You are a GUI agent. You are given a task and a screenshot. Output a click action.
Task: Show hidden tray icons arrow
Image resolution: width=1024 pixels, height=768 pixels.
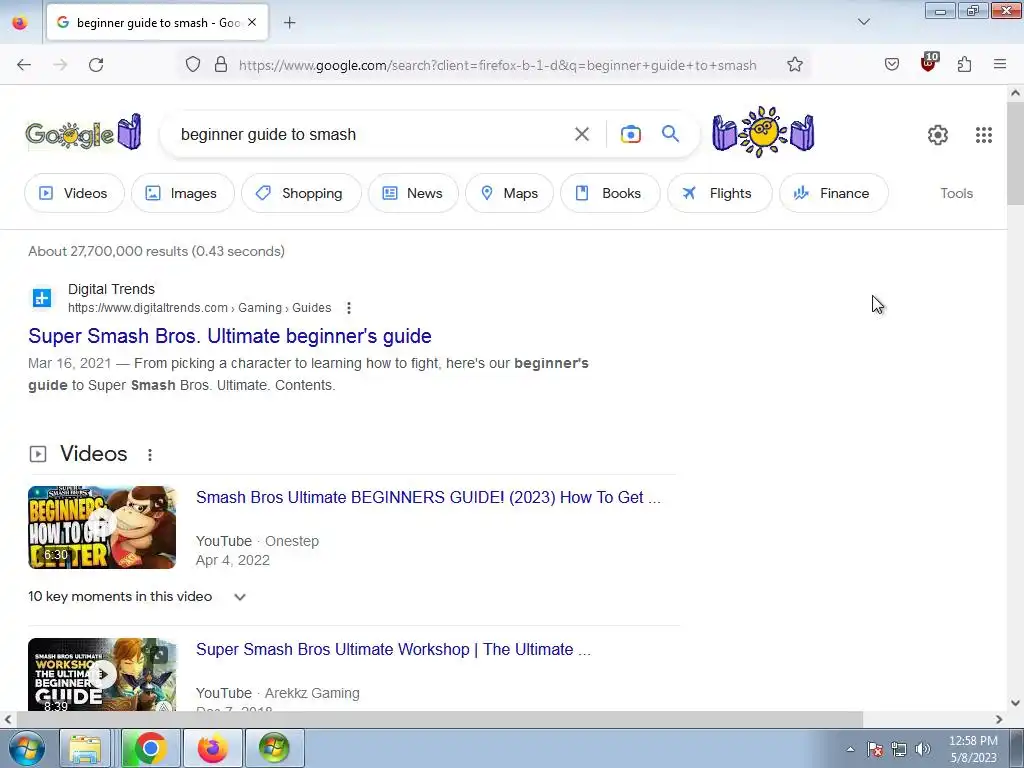[850, 749]
